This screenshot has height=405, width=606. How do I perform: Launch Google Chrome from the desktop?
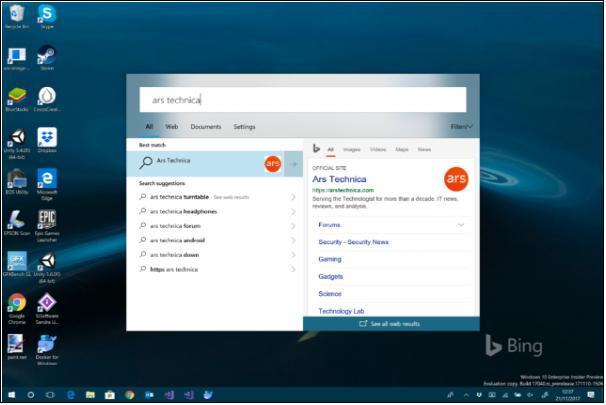tap(17, 309)
